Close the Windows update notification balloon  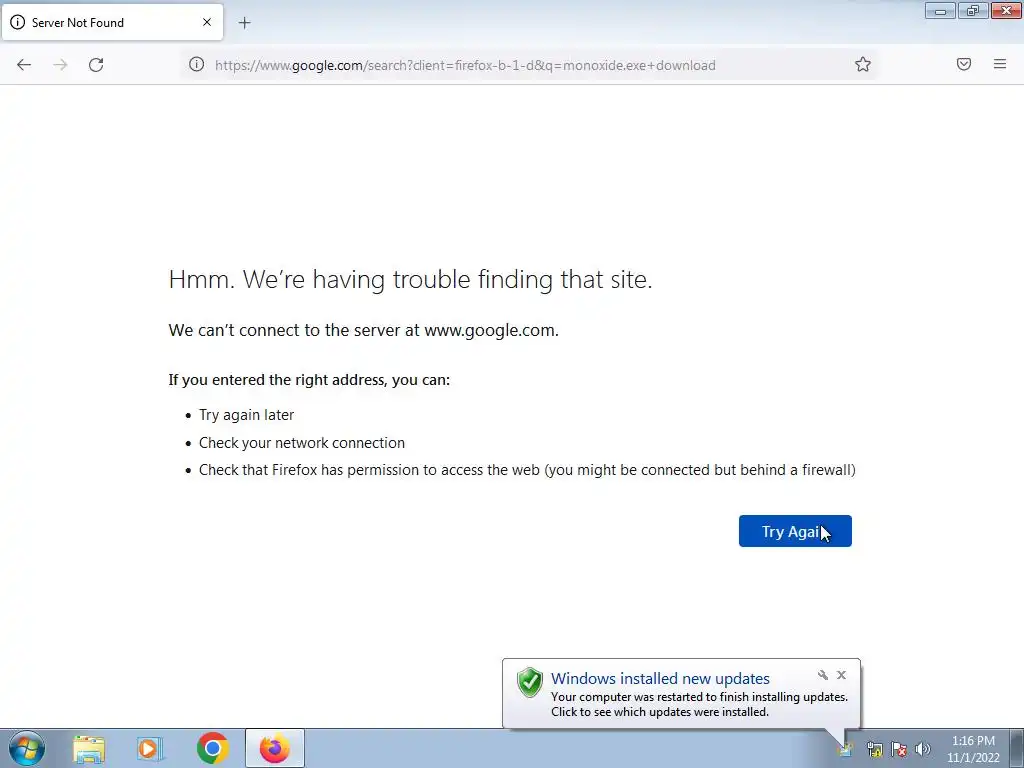(x=841, y=675)
